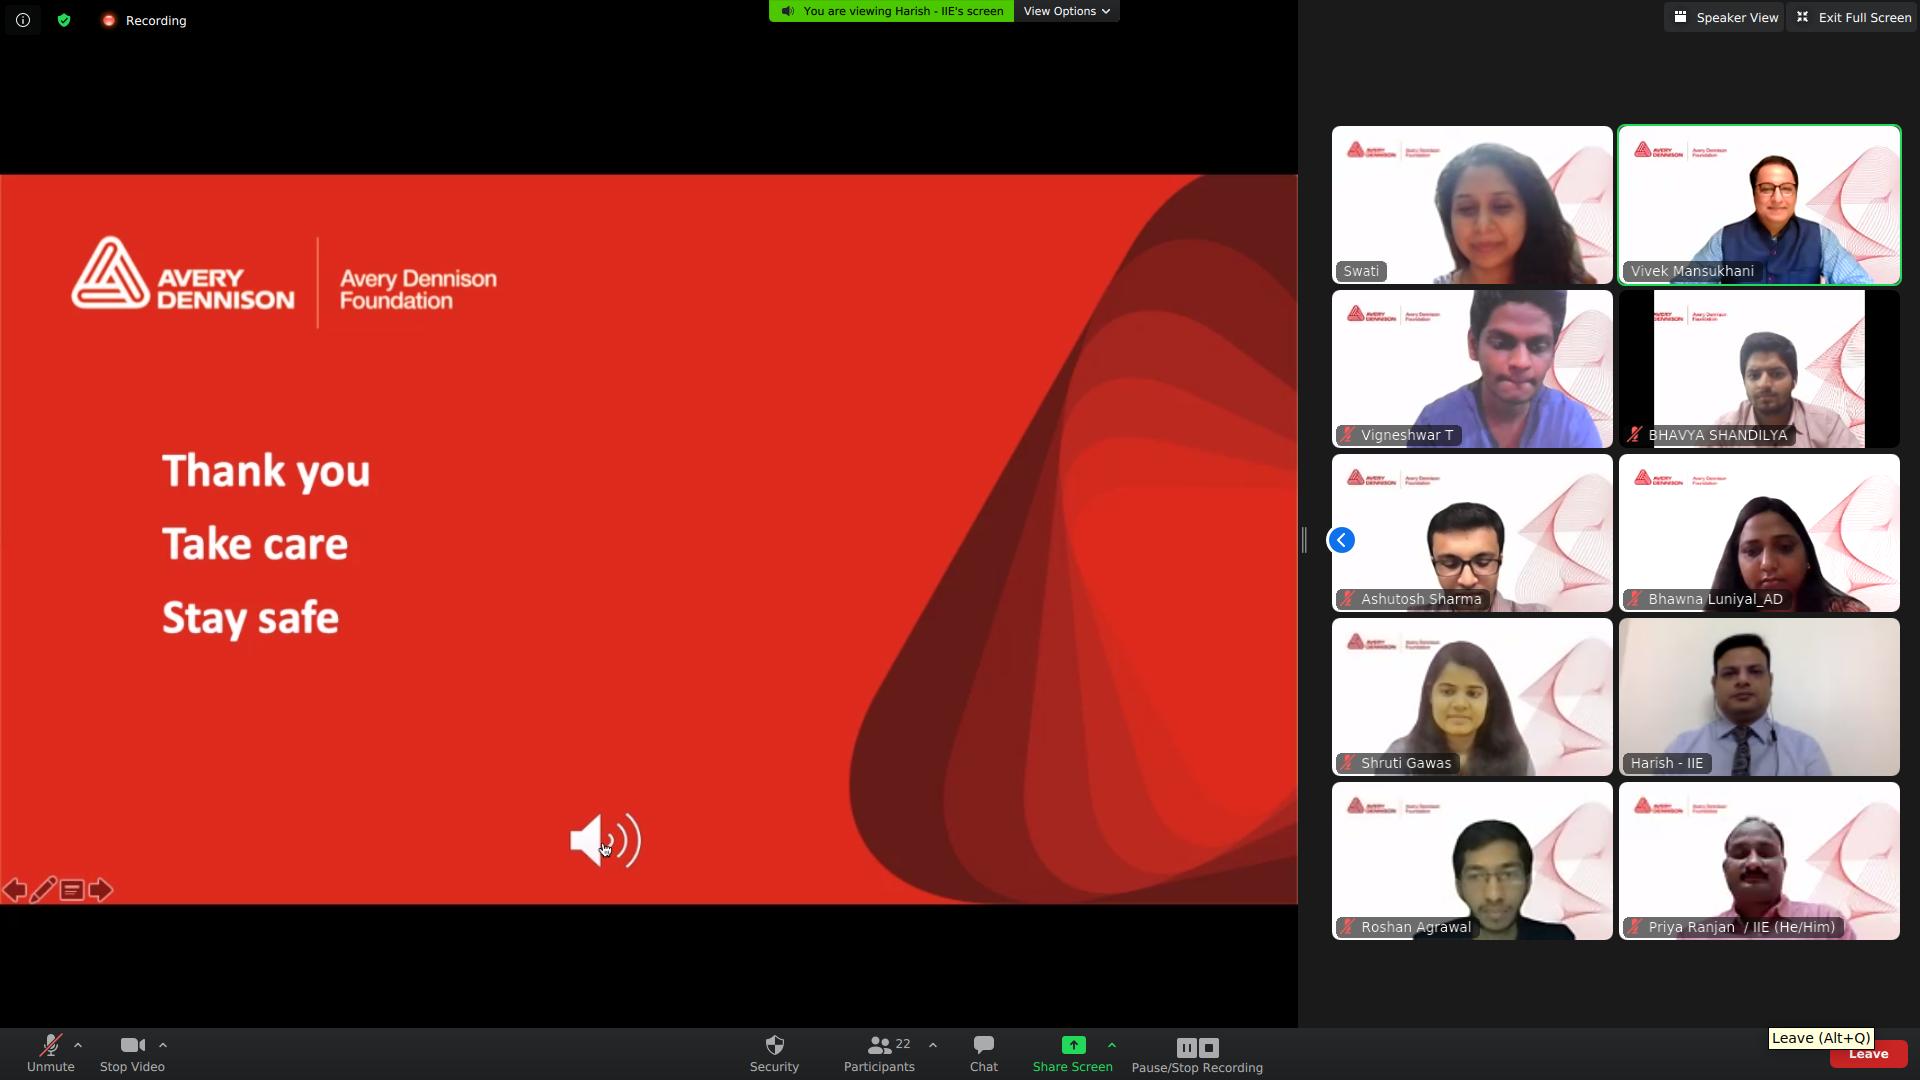Open View Options dropdown
Image resolution: width=1920 pixels, height=1080 pixels.
(1066, 11)
